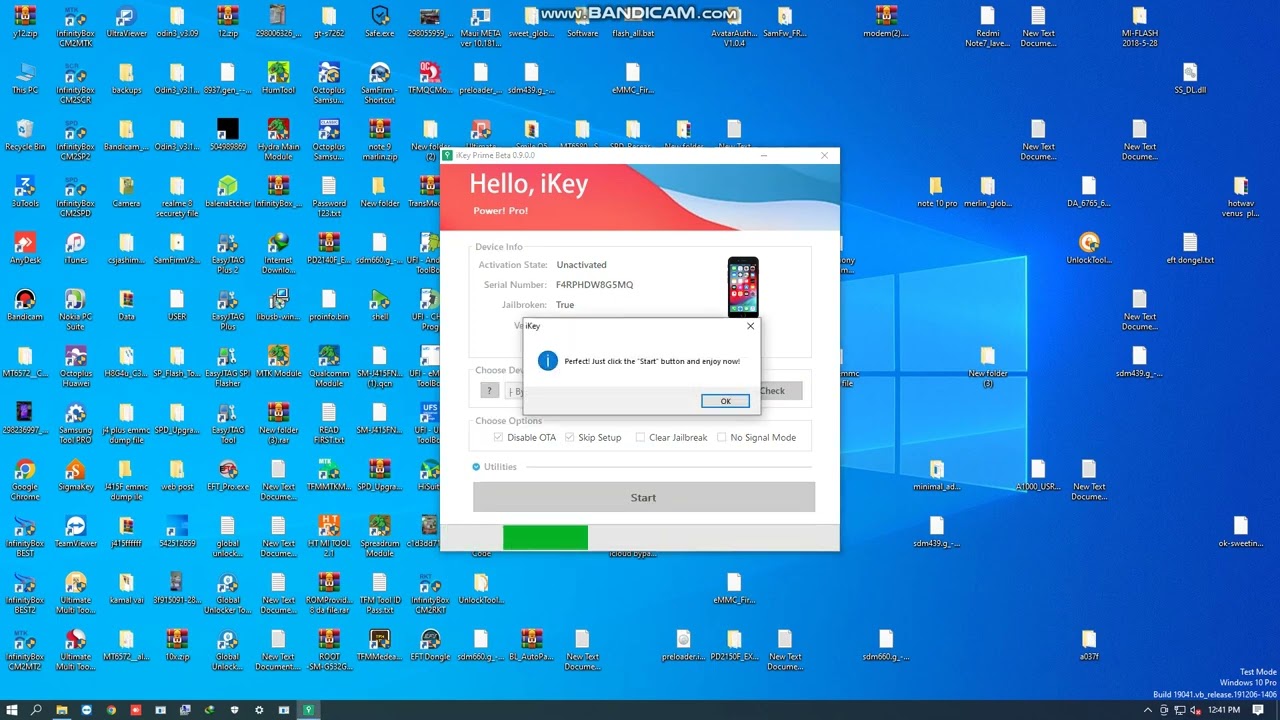The height and width of the screenshot is (720, 1280).
Task: Open the UnlockTool desktop icon on the right
Action: pos(1089,248)
